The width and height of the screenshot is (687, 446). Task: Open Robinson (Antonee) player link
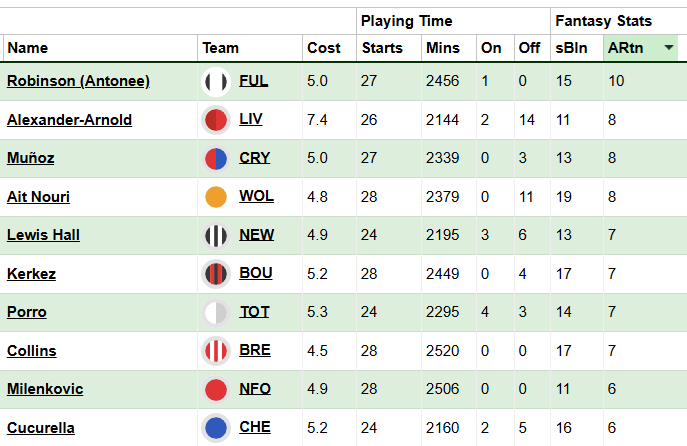coord(78,81)
